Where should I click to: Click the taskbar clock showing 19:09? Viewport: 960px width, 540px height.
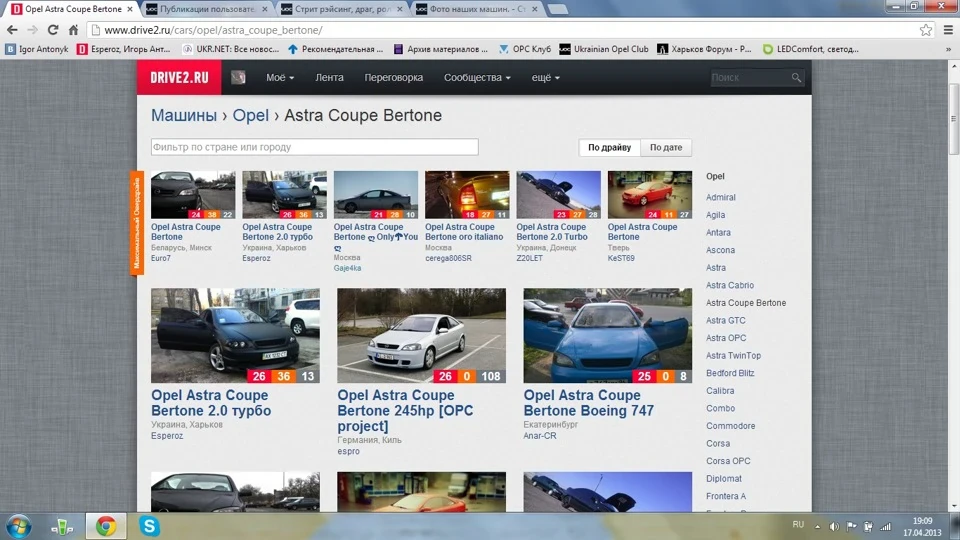coord(922,521)
